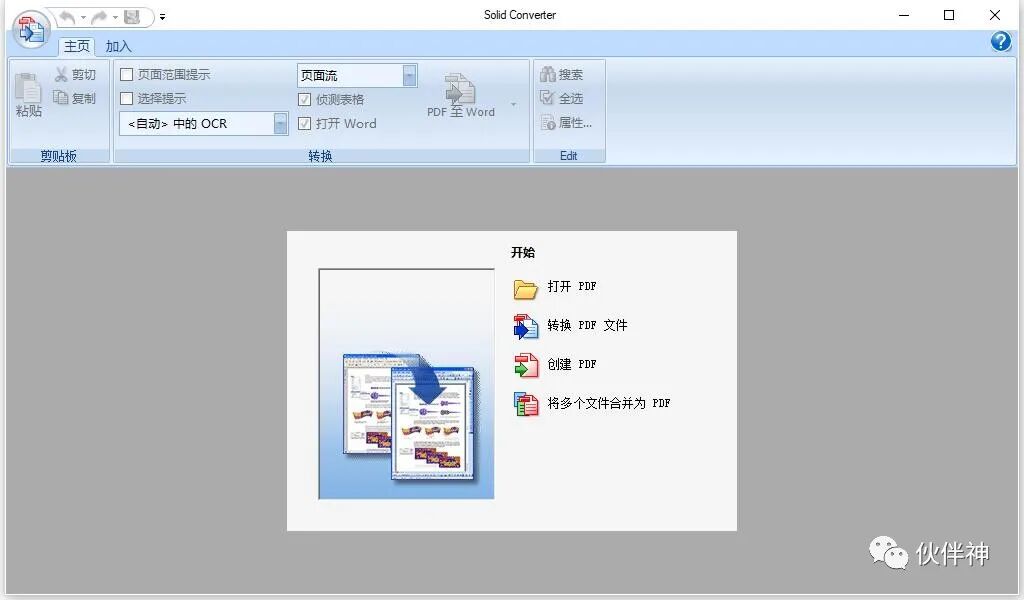
Task: Select the 主页 ribbon tab
Action: pyautogui.click(x=76, y=45)
